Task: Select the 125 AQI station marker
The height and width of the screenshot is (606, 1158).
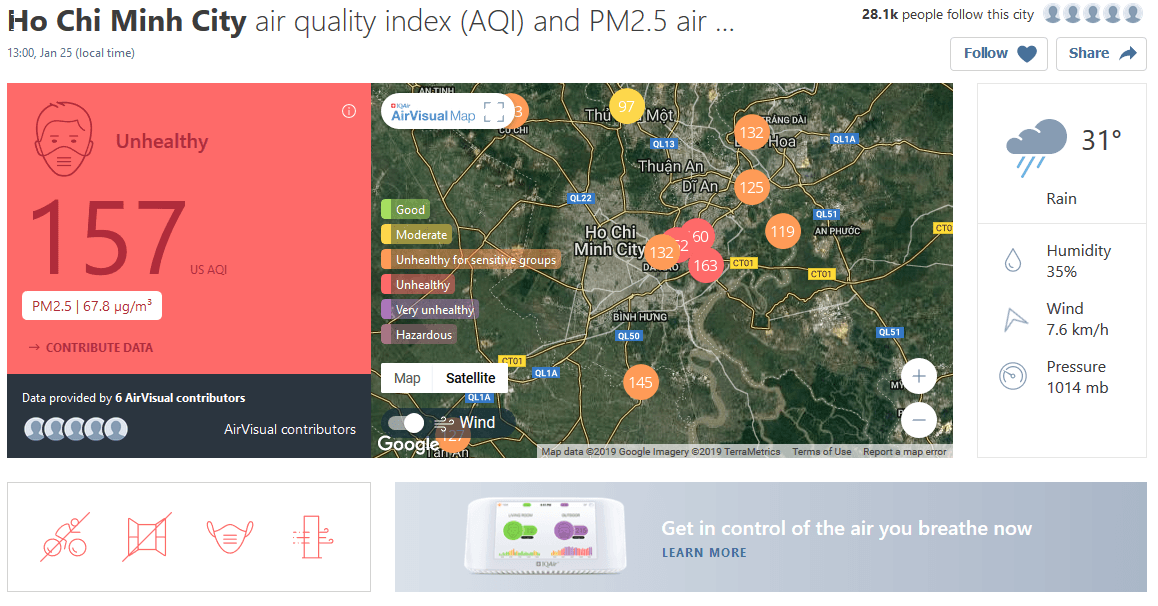Action: click(752, 187)
